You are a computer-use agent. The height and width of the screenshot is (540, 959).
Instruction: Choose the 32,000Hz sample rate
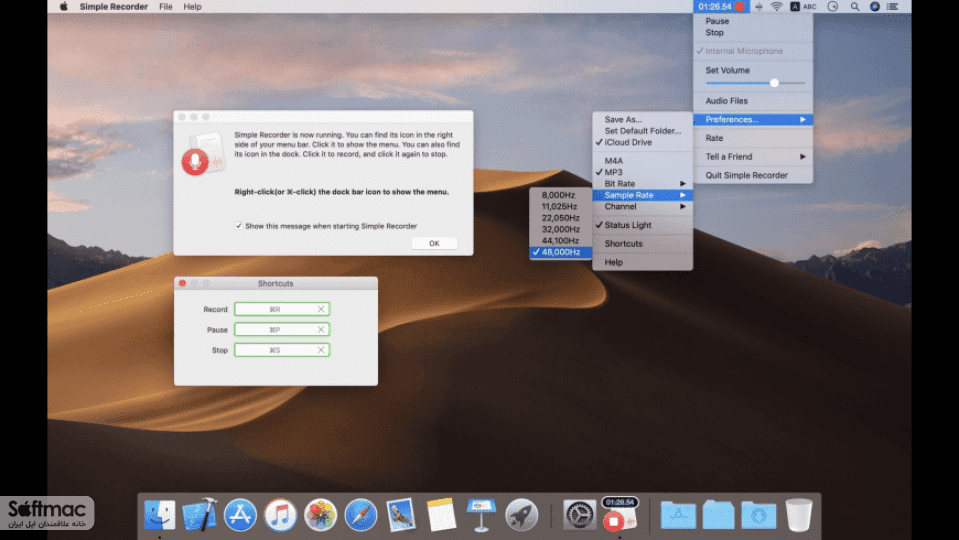click(560, 229)
